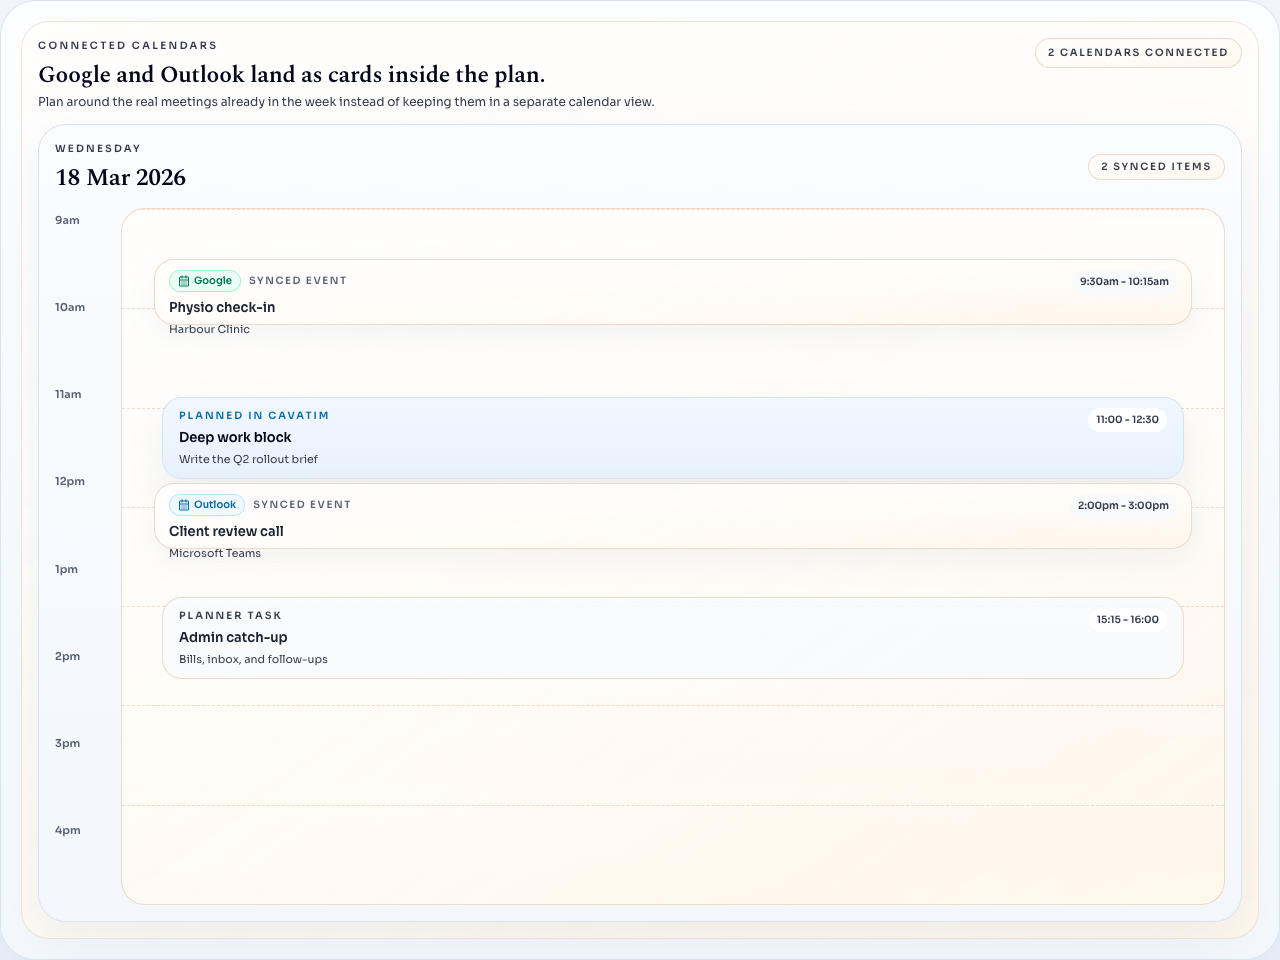1280x960 pixels.
Task: Click the 15:15 - 16:00 time pill
Action: 1128,619
